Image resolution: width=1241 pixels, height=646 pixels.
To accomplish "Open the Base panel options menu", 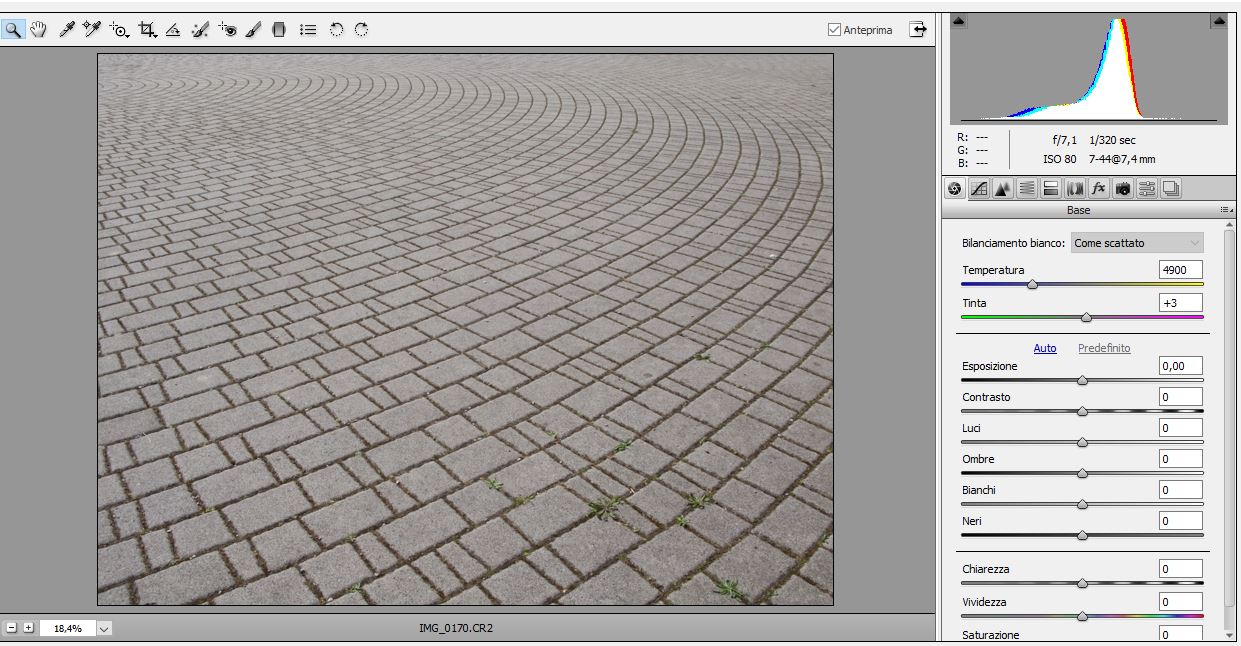I will point(1225,210).
